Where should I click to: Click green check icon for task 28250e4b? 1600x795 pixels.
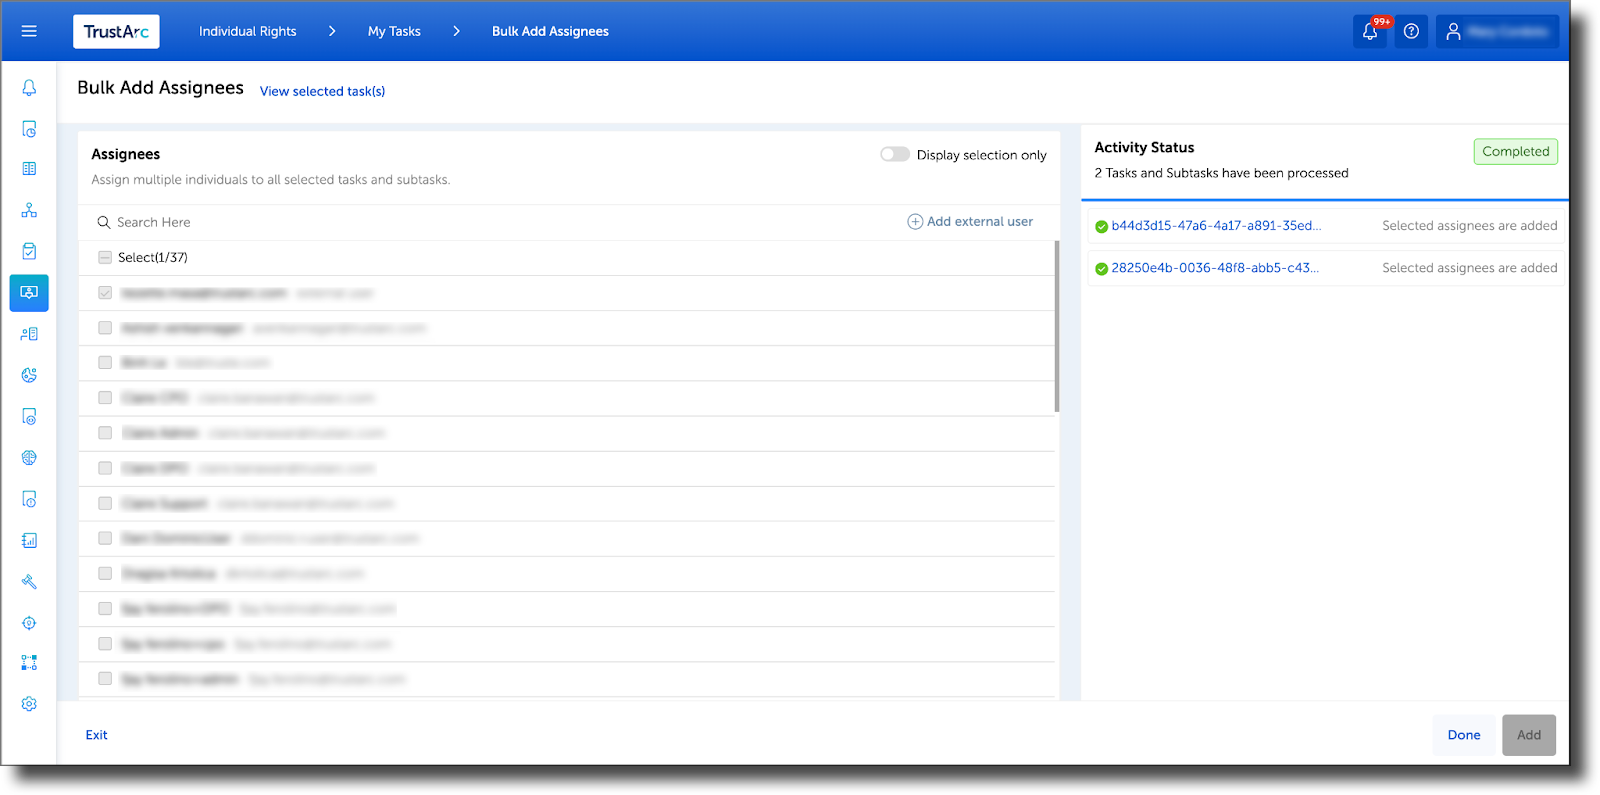[1101, 268]
